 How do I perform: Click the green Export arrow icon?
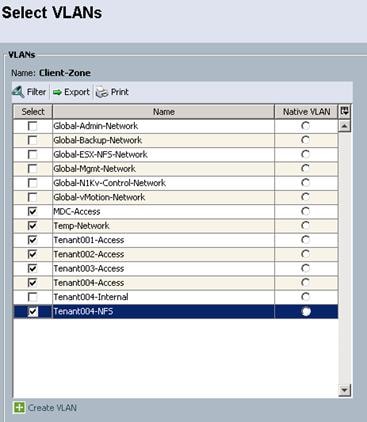[x=57, y=92]
